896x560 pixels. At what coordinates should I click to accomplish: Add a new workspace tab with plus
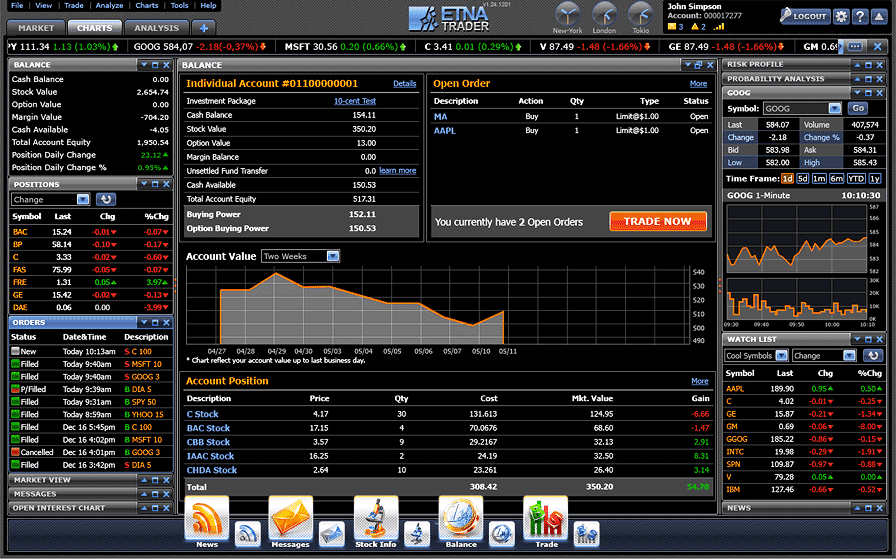tap(204, 27)
